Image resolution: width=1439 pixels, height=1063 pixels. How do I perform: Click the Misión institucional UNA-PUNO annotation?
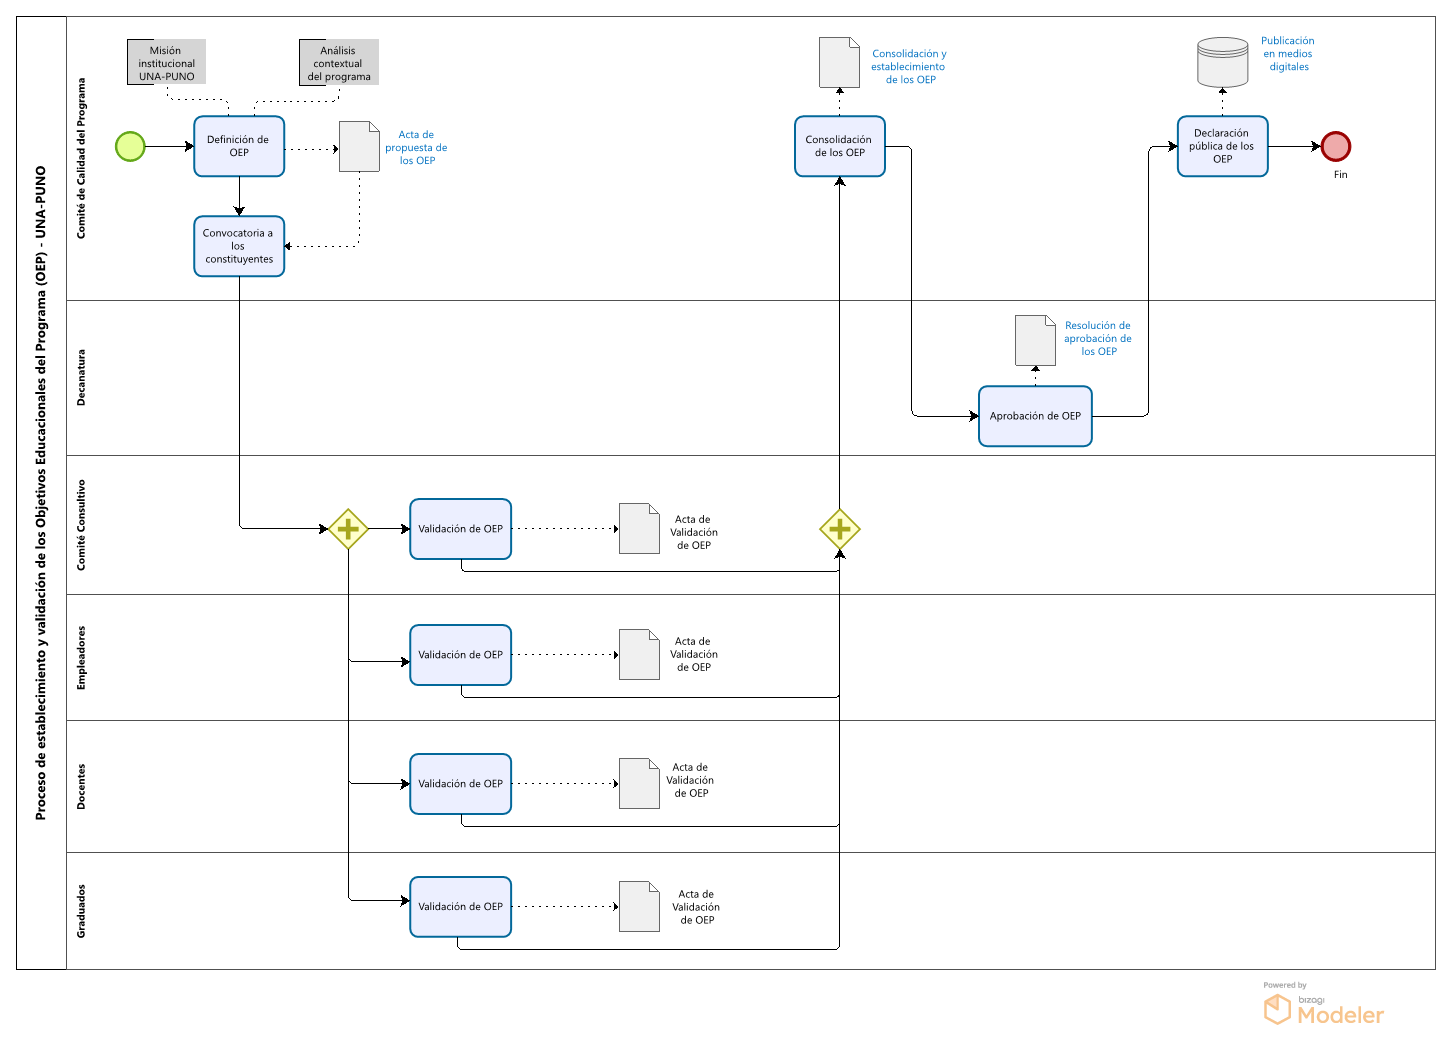166,62
